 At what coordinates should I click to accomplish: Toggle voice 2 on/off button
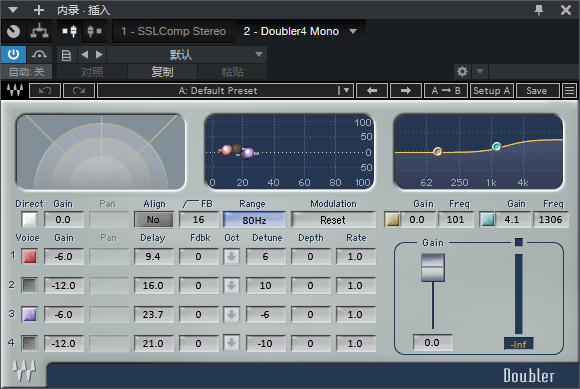[30, 285]
